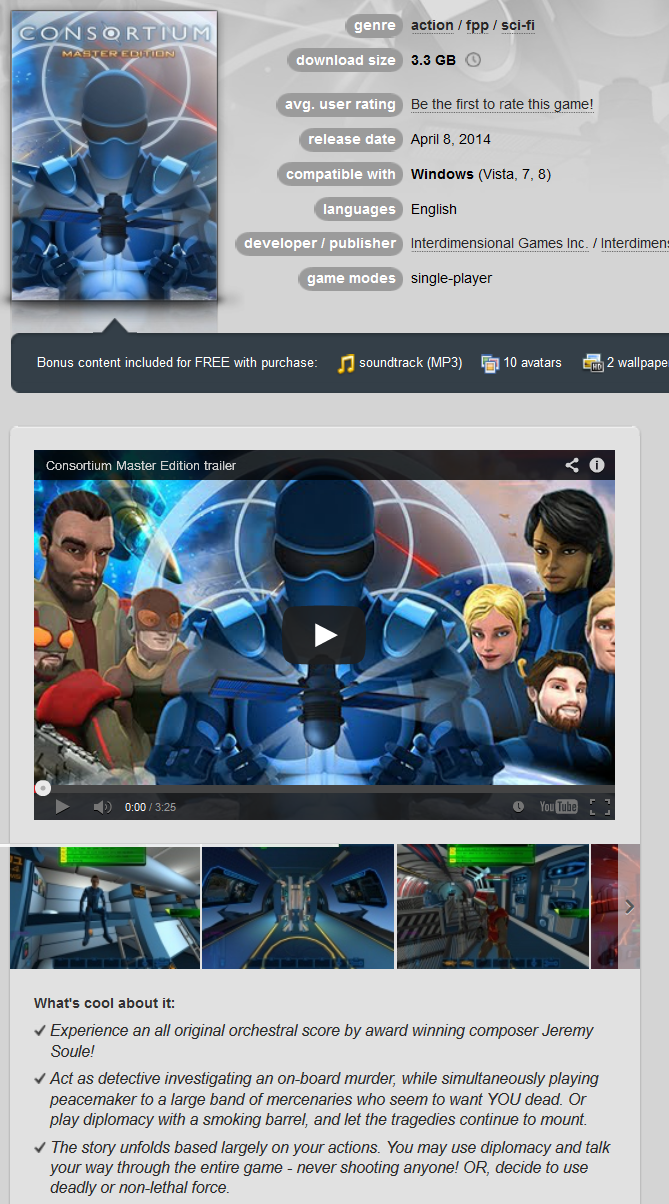Click the Consortium Master Edition trailer title
669x1204 pixels.
[141, 465]
